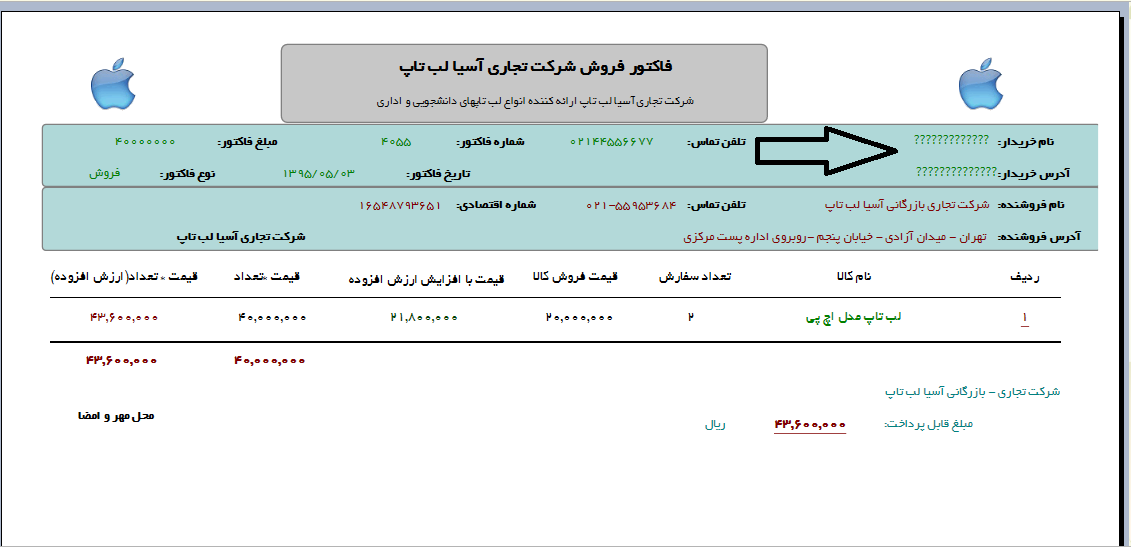The height and width of the screenshot is (547, 1131).
Task: Click the green invoice type value فروش
Action: [105, 174]
